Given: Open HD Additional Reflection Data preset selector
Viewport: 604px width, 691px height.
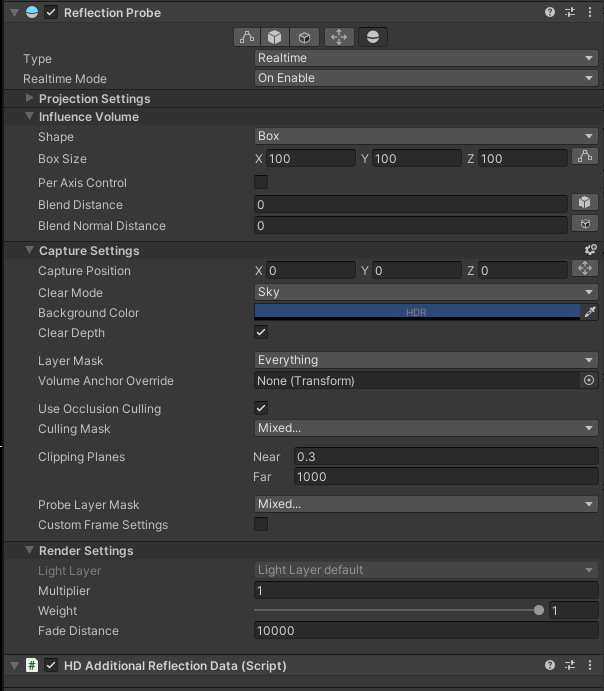Looking at the screenshot, I should click(570, 665).
